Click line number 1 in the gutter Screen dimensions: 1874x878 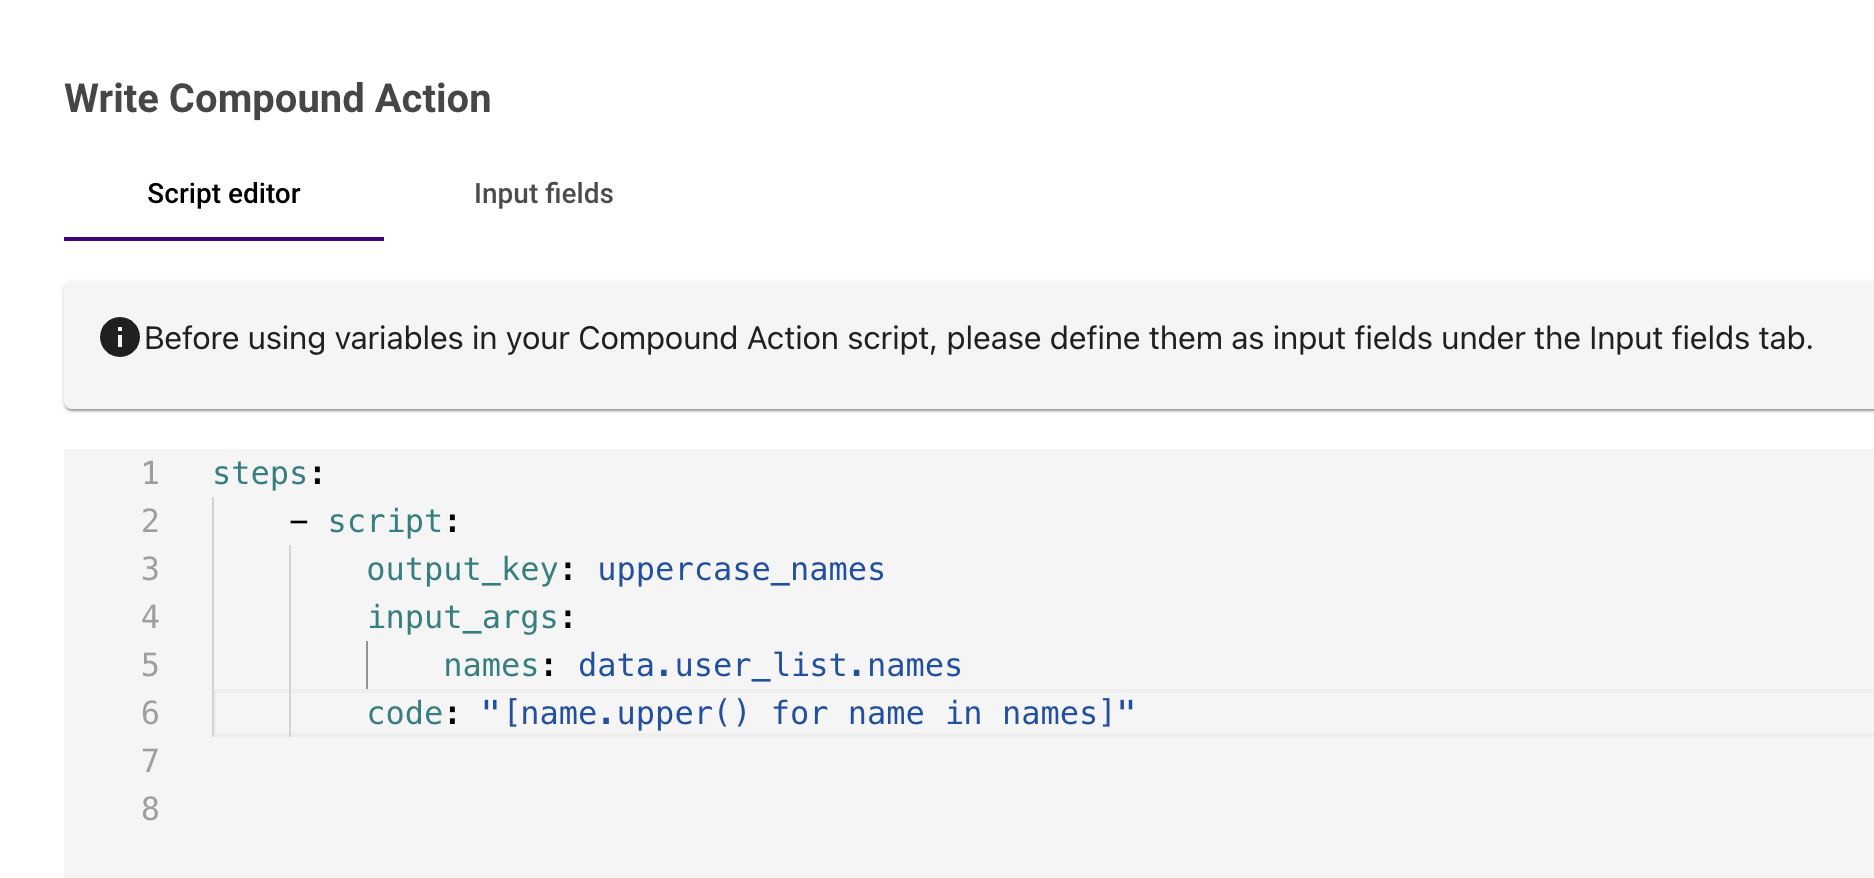point(150,473)
